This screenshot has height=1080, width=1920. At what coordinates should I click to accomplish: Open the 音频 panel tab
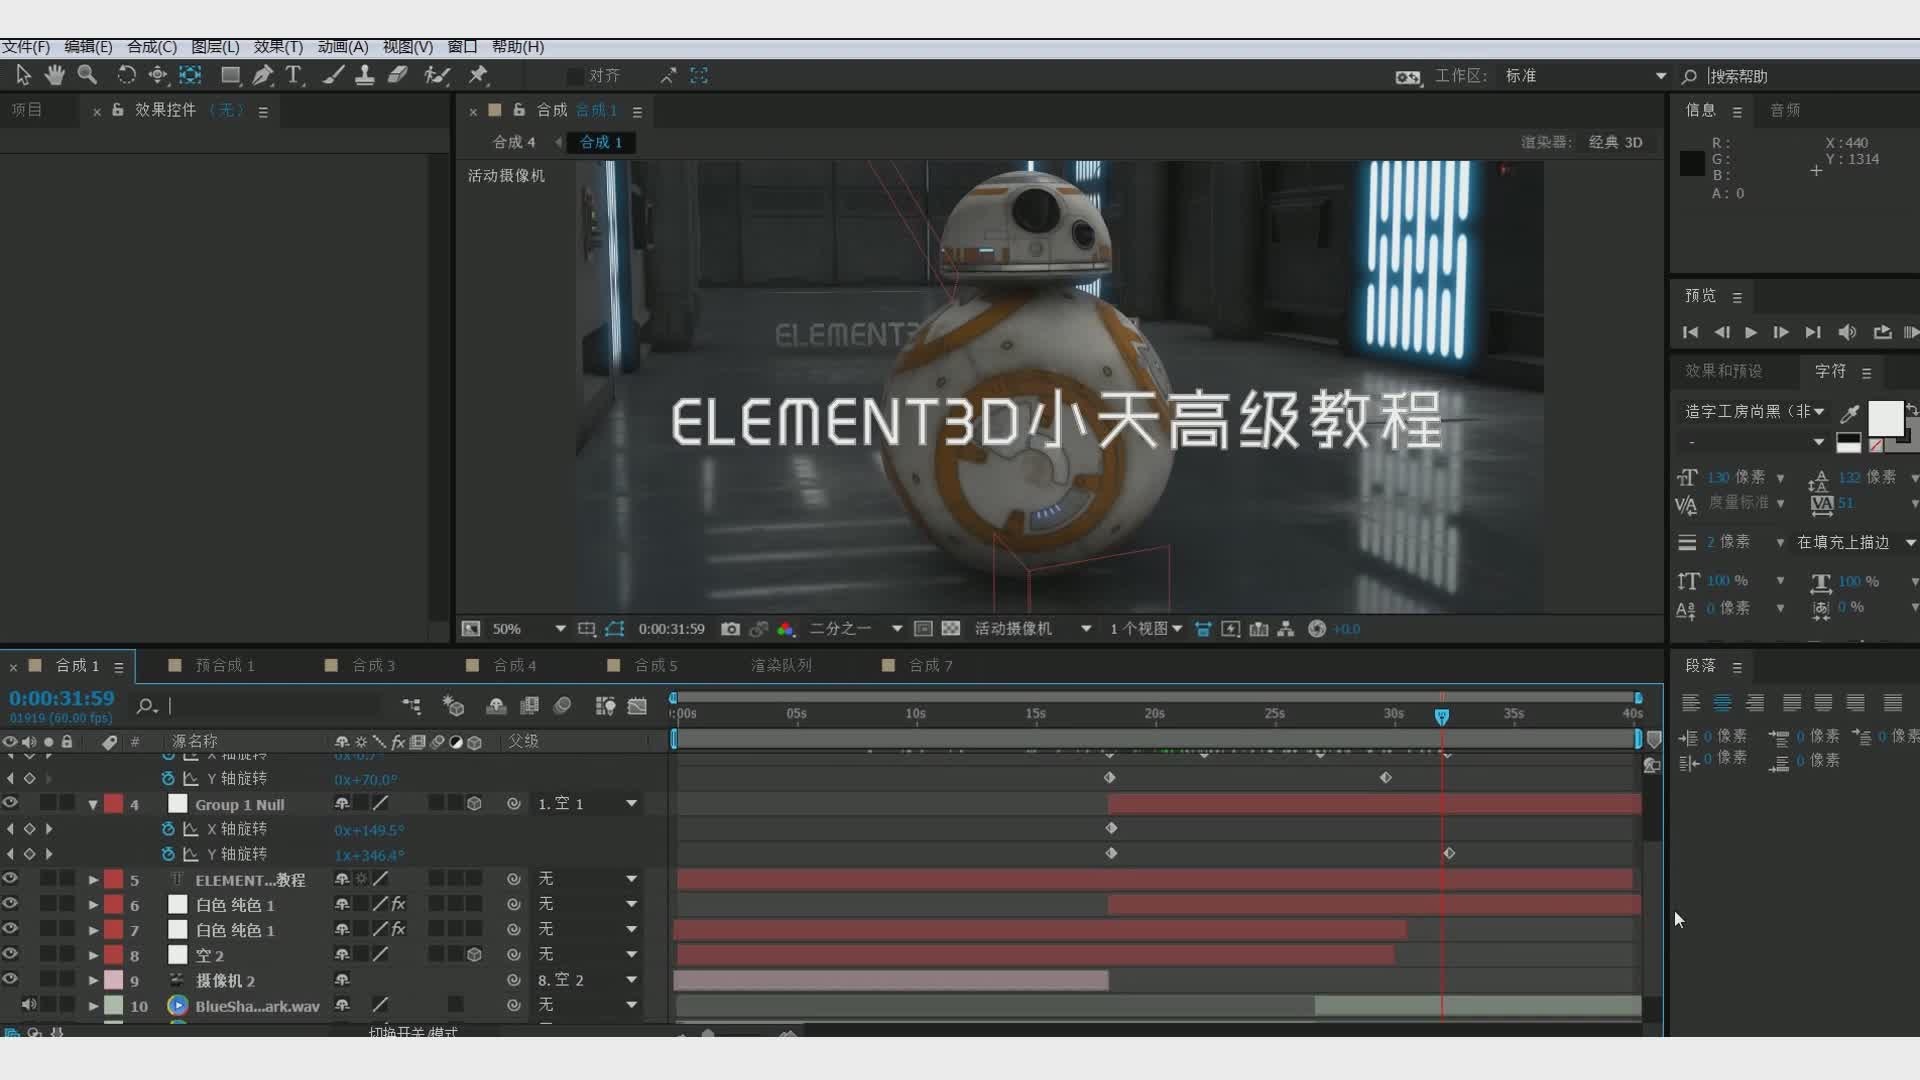coord(1785,110)
